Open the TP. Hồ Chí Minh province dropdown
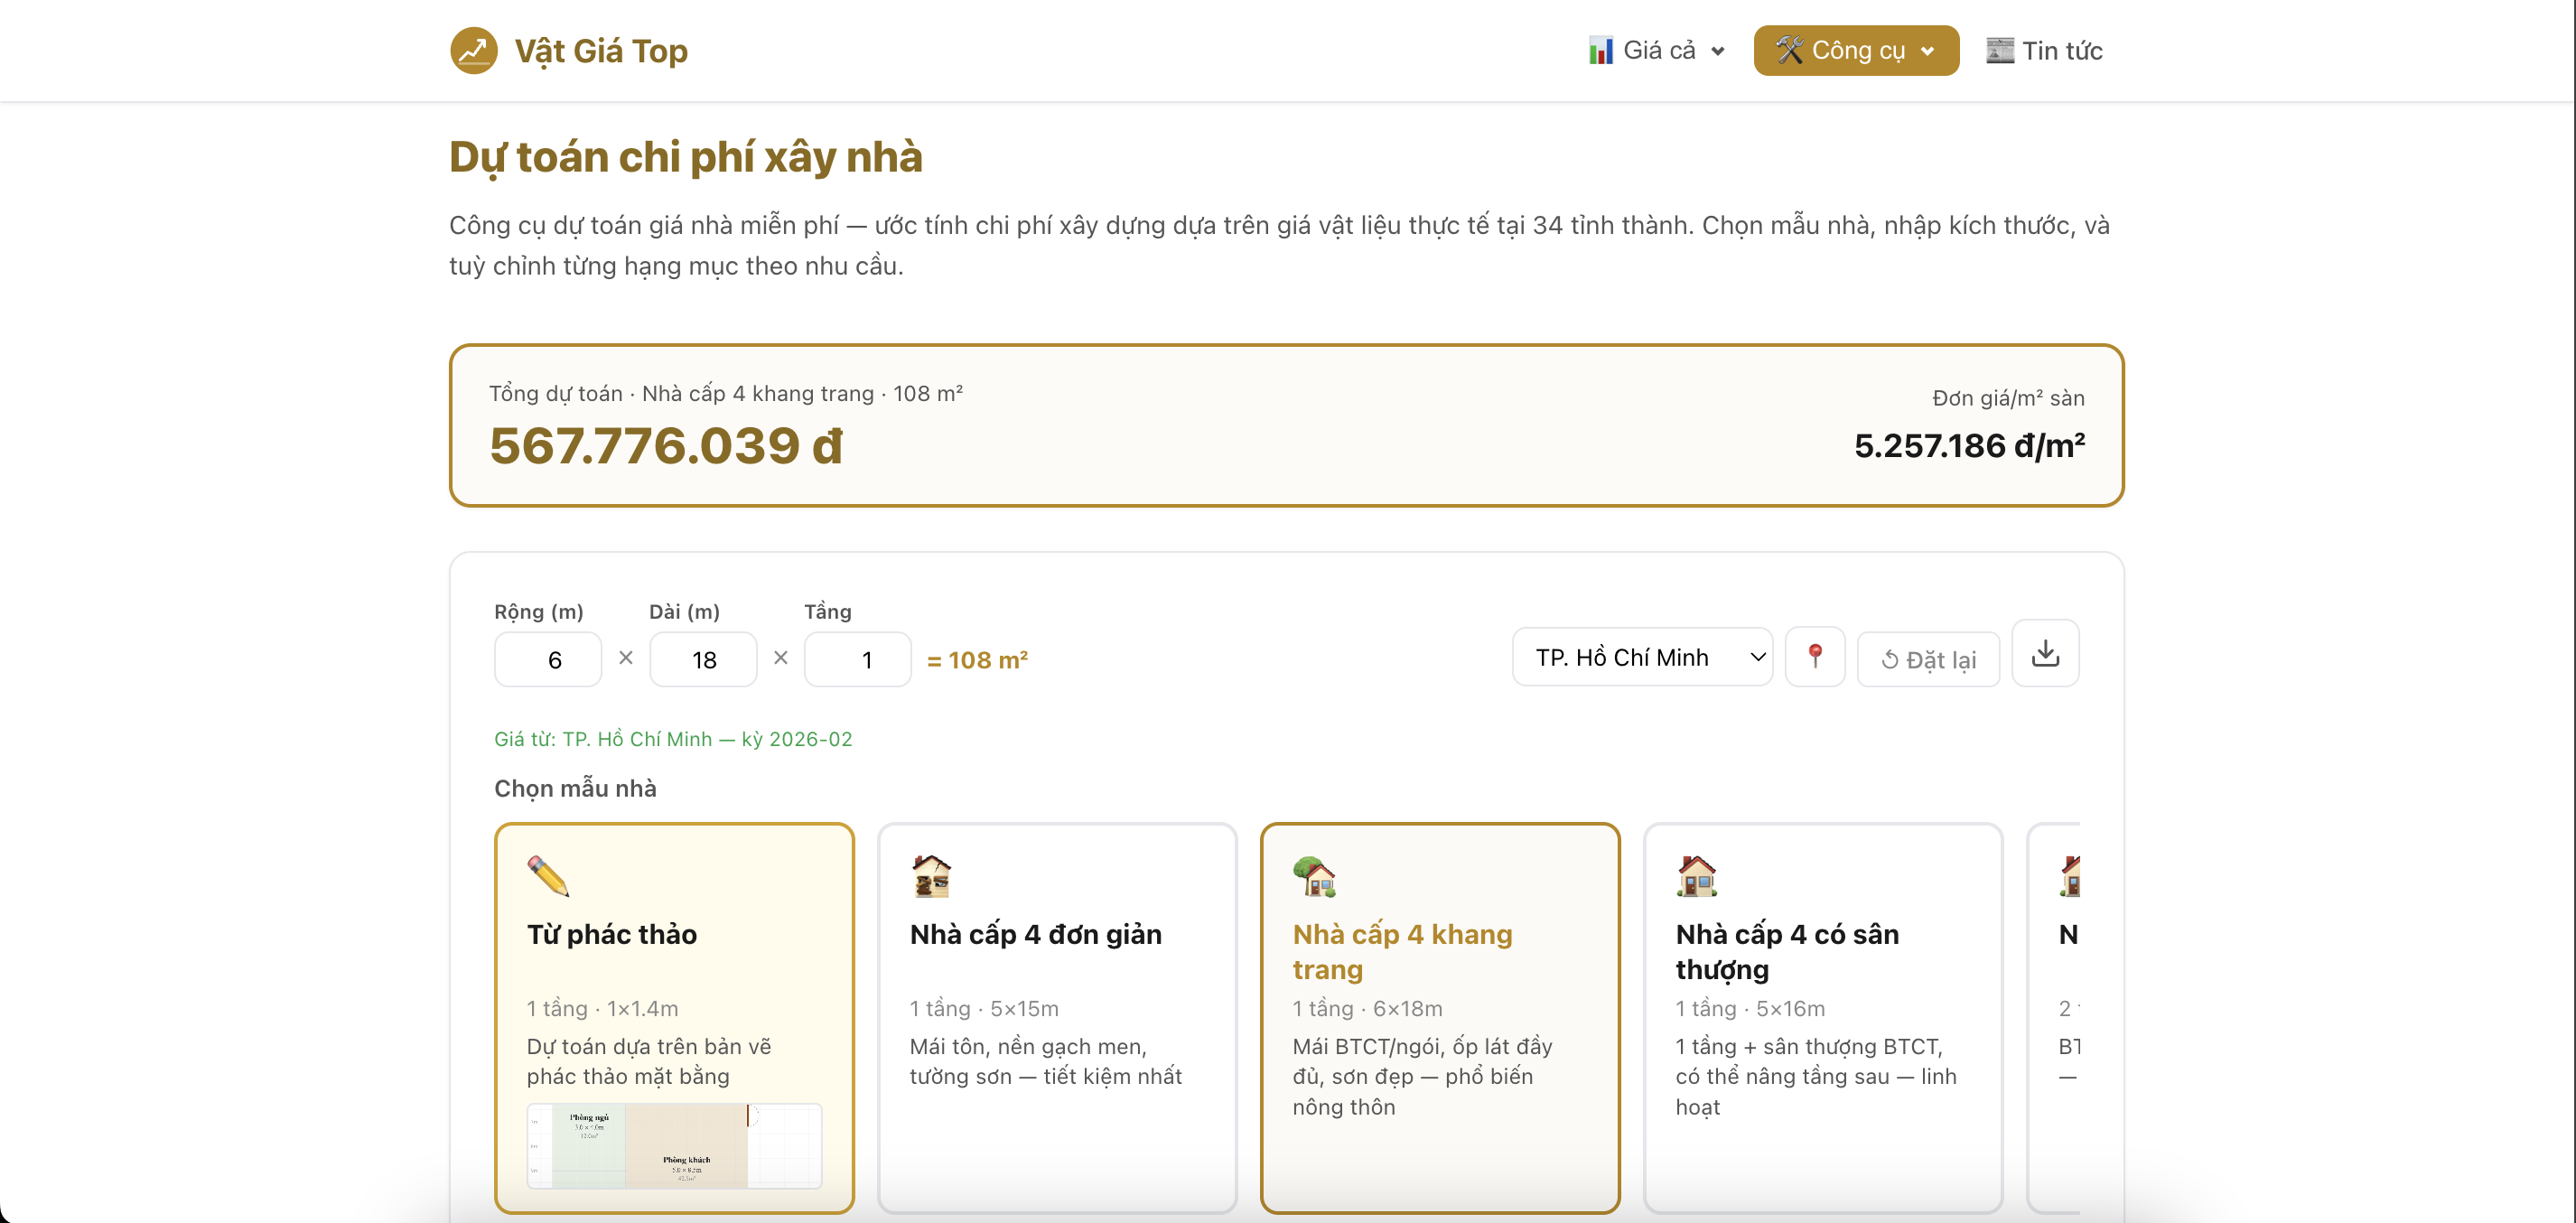This screenshot has height=1223, width=2576. [1642, 657]
